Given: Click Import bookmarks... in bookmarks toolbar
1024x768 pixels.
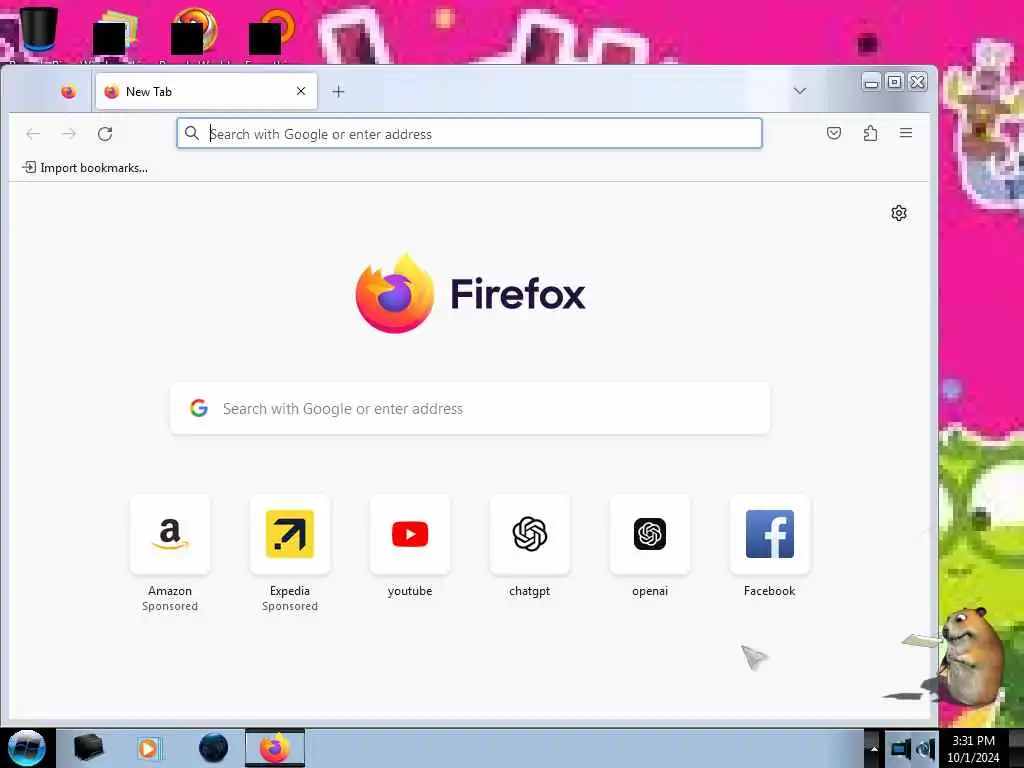Looking at the screenshot, I should (85, 168).
